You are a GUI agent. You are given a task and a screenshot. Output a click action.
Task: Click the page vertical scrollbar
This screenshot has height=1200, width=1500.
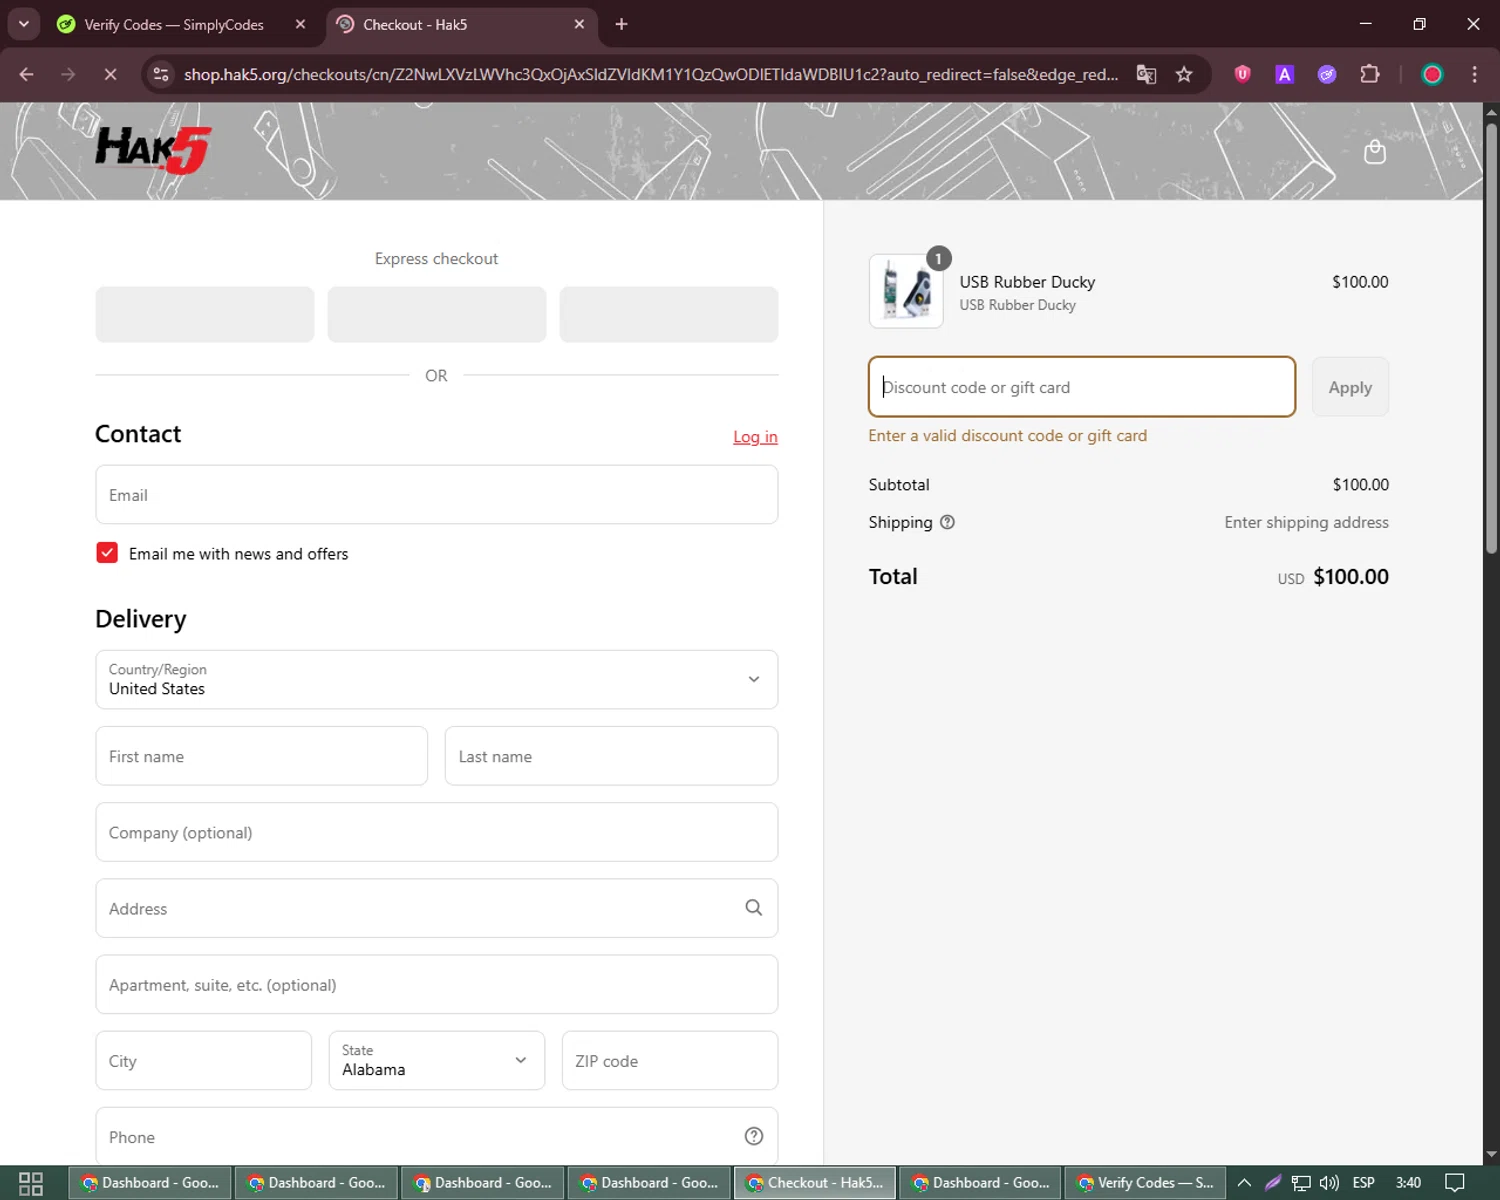coord(1491,340)
